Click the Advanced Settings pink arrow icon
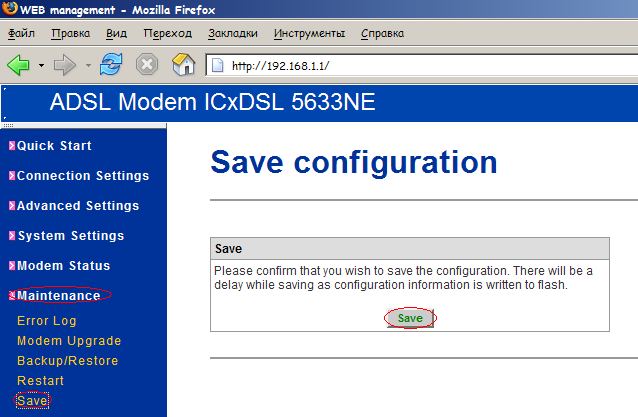 point(12,206)
